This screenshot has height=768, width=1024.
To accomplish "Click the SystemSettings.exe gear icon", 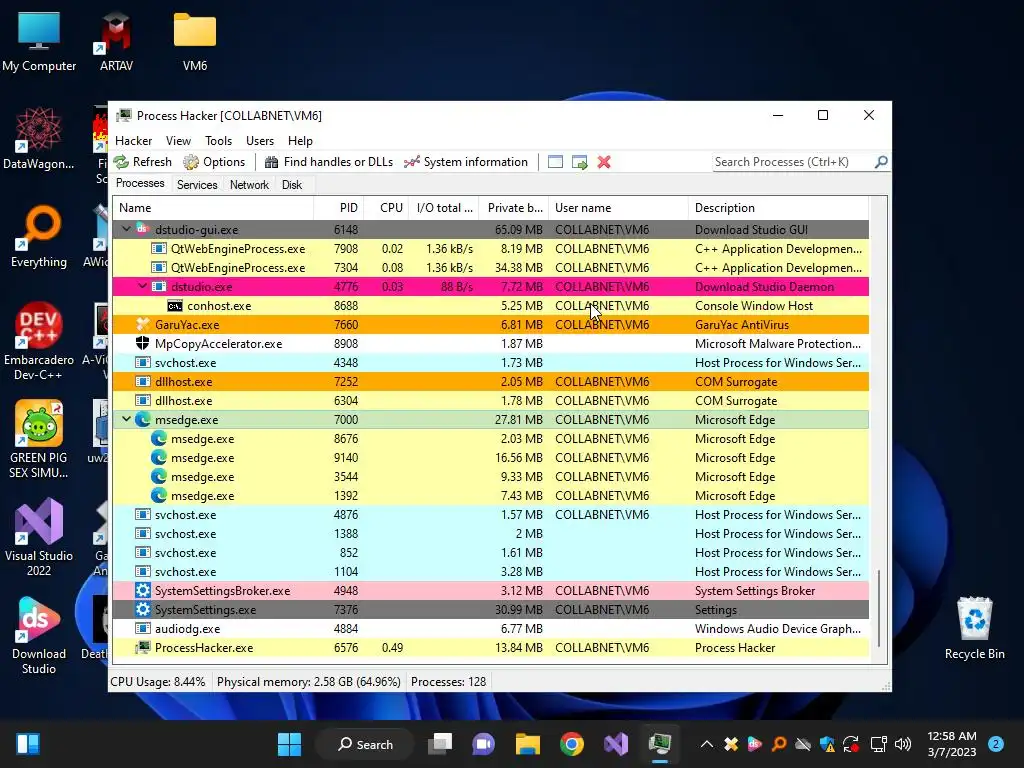I will point(142,609).
